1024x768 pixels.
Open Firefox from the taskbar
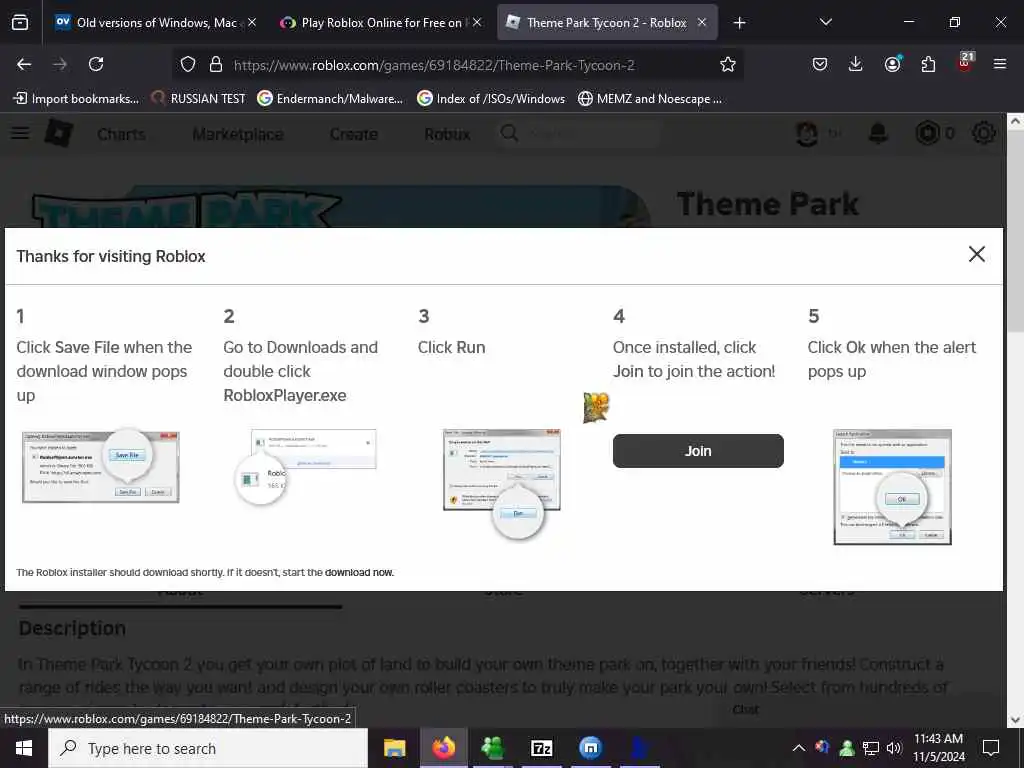[443, 748]
